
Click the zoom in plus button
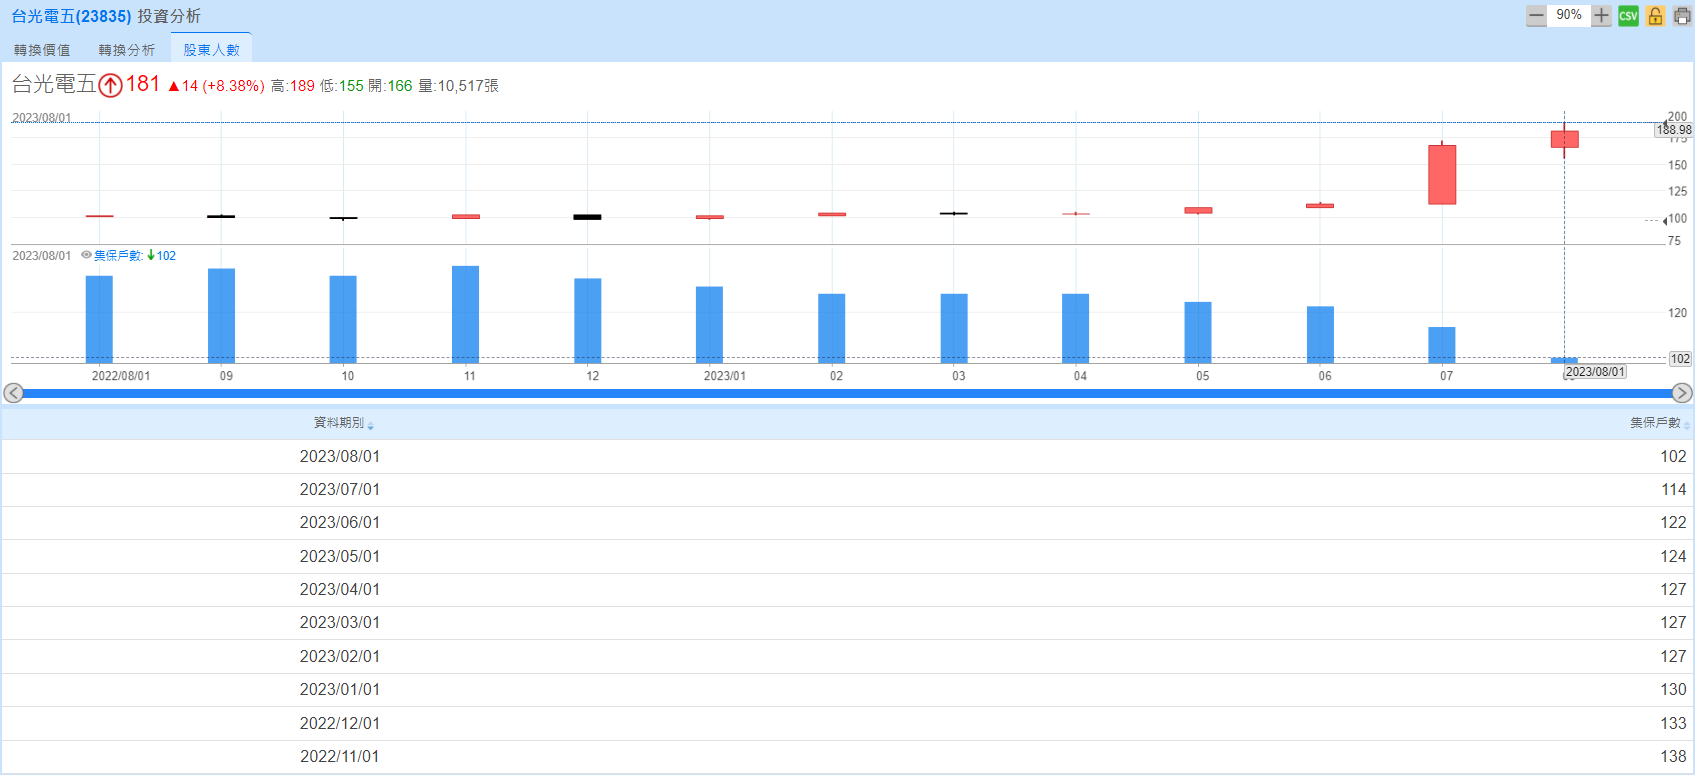[x=1601, y=16]
